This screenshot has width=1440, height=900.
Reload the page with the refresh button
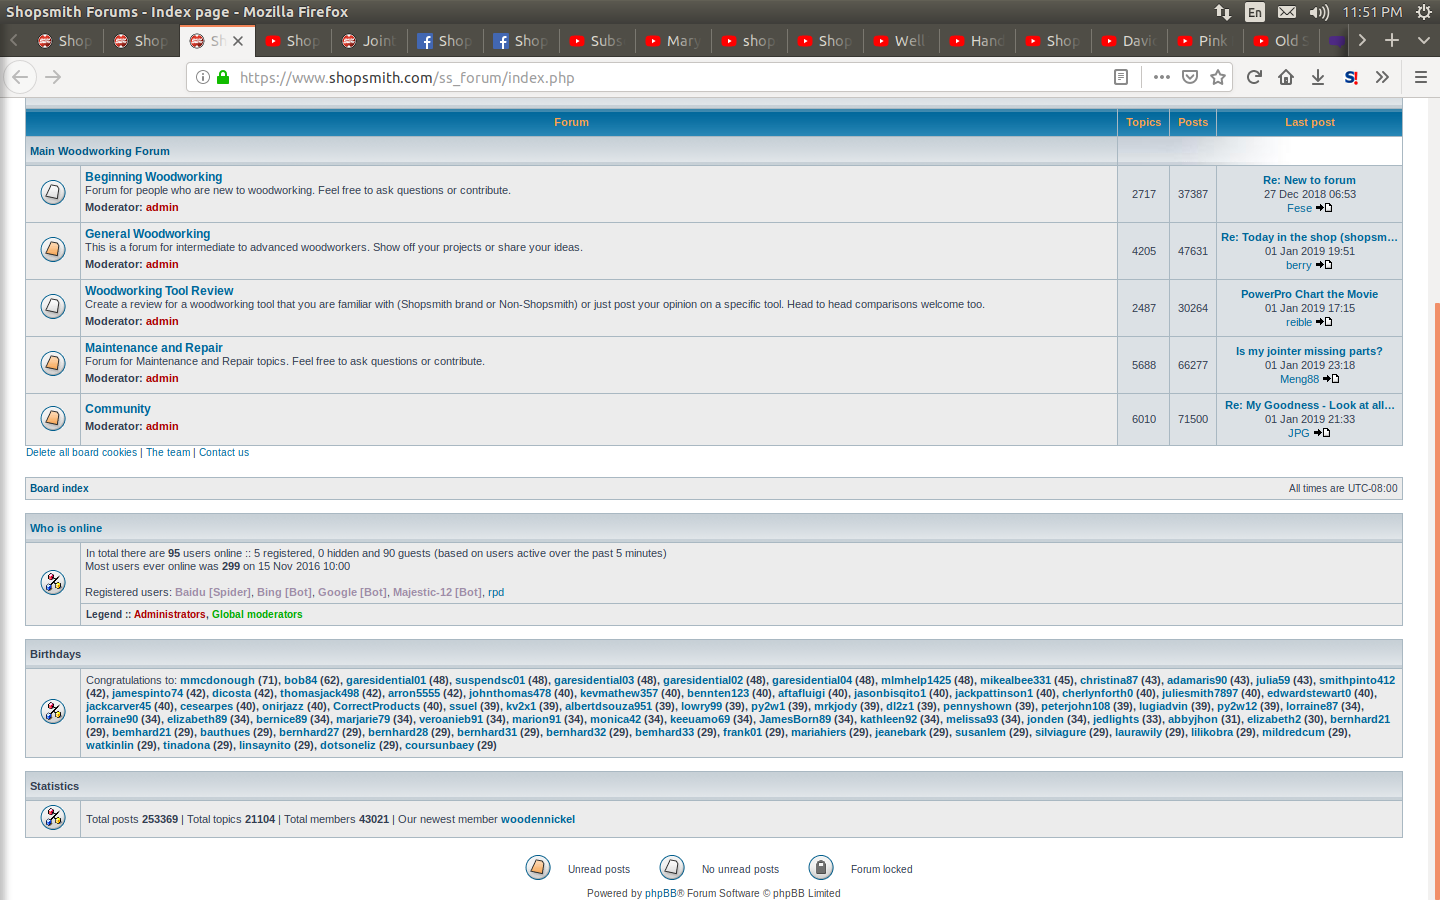1254,77
